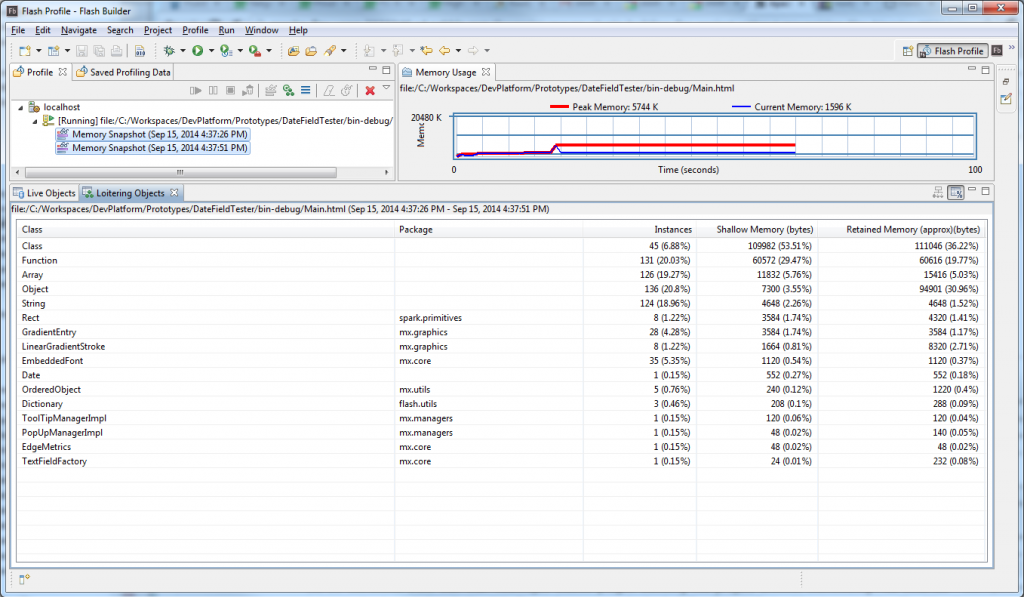Screen dimensions: 1024x597
Task: Click the Debug bug icon in toolbar
Action: pyautogui.click(x=169, y=51)
